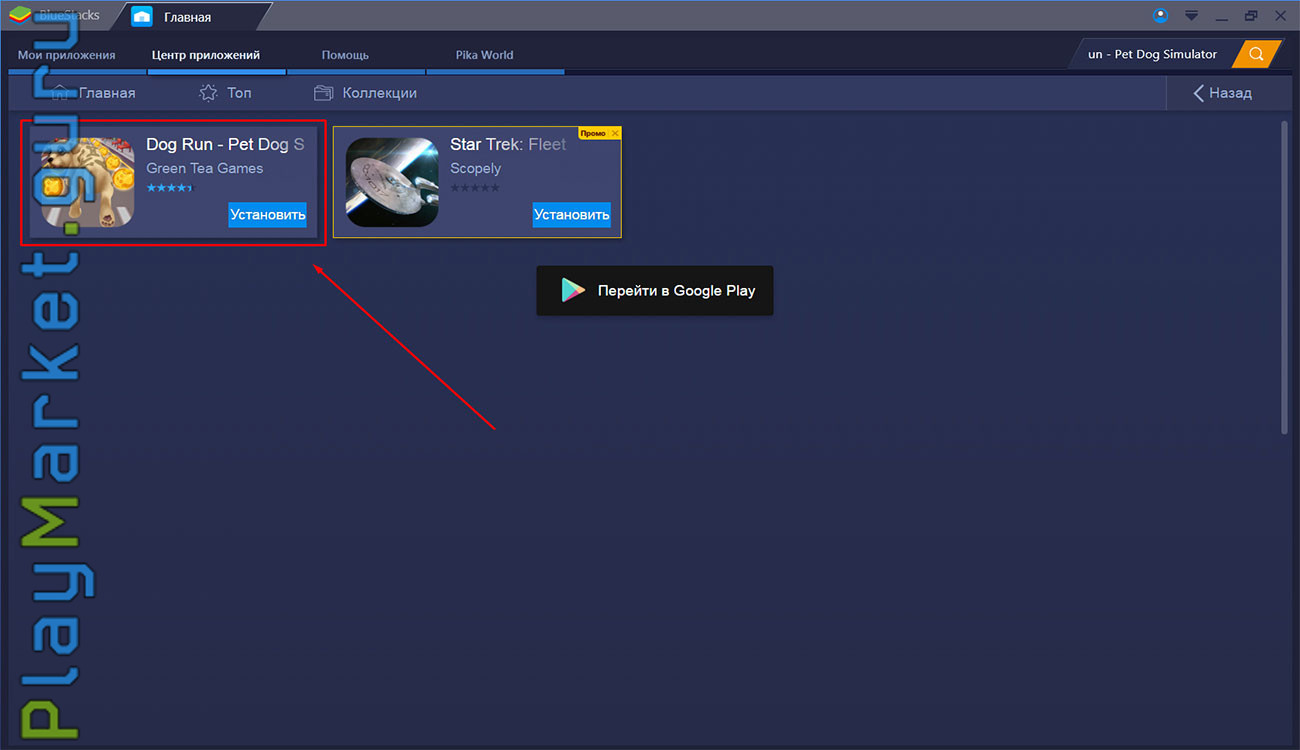Click the Google Play triangle logo

573,291
